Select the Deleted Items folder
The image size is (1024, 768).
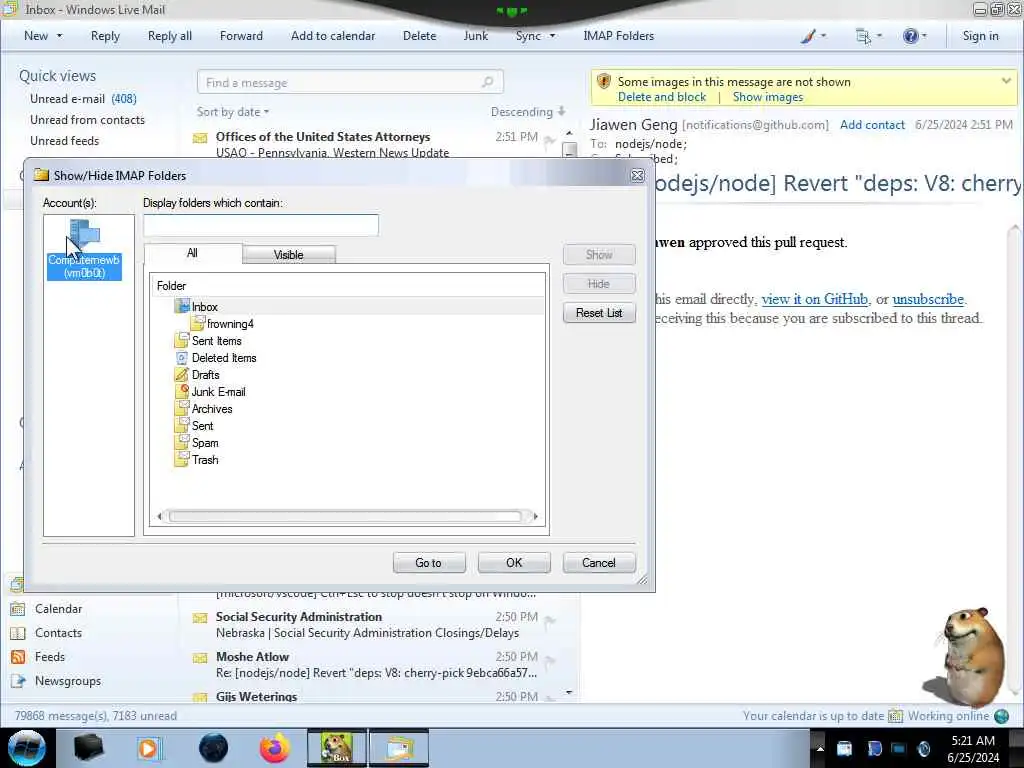click(223, 358)
